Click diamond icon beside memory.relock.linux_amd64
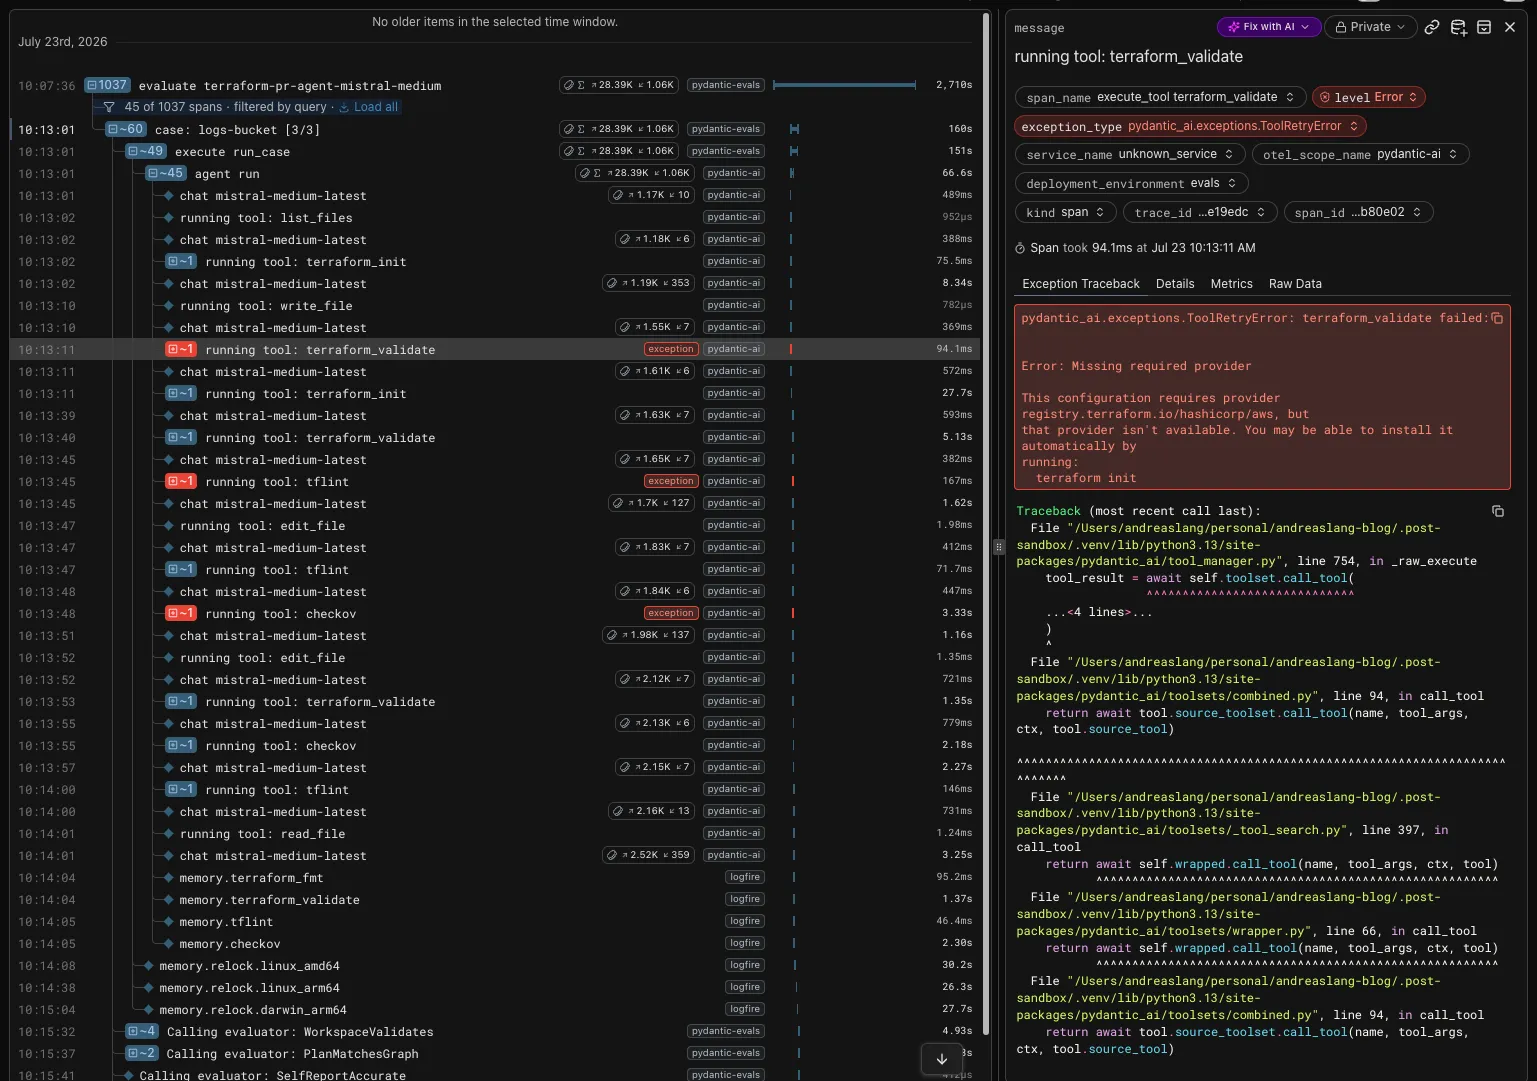 [x=149, y=965]
